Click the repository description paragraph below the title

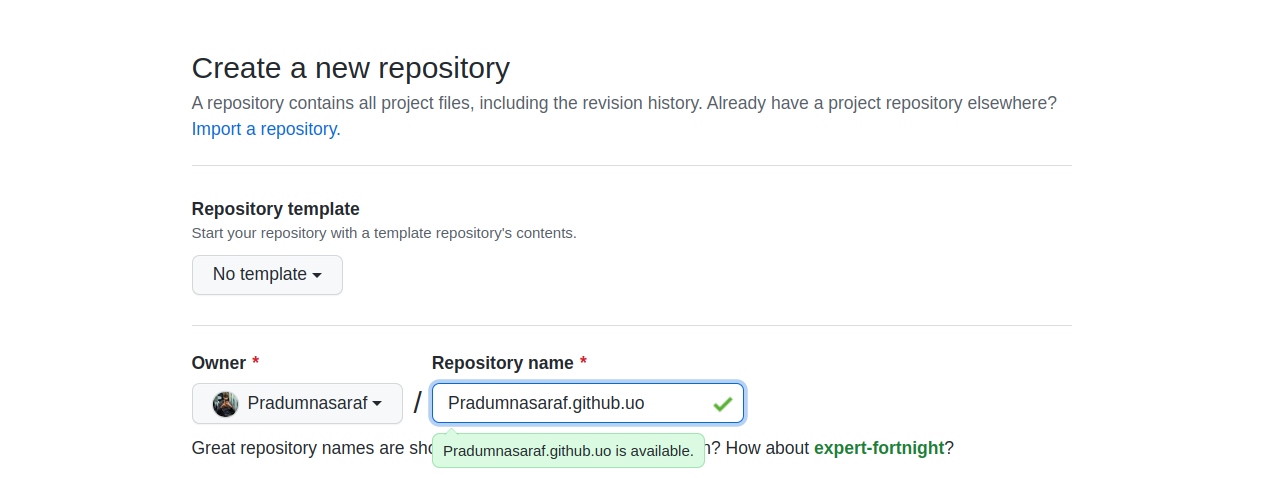click(x=623, y=103)
